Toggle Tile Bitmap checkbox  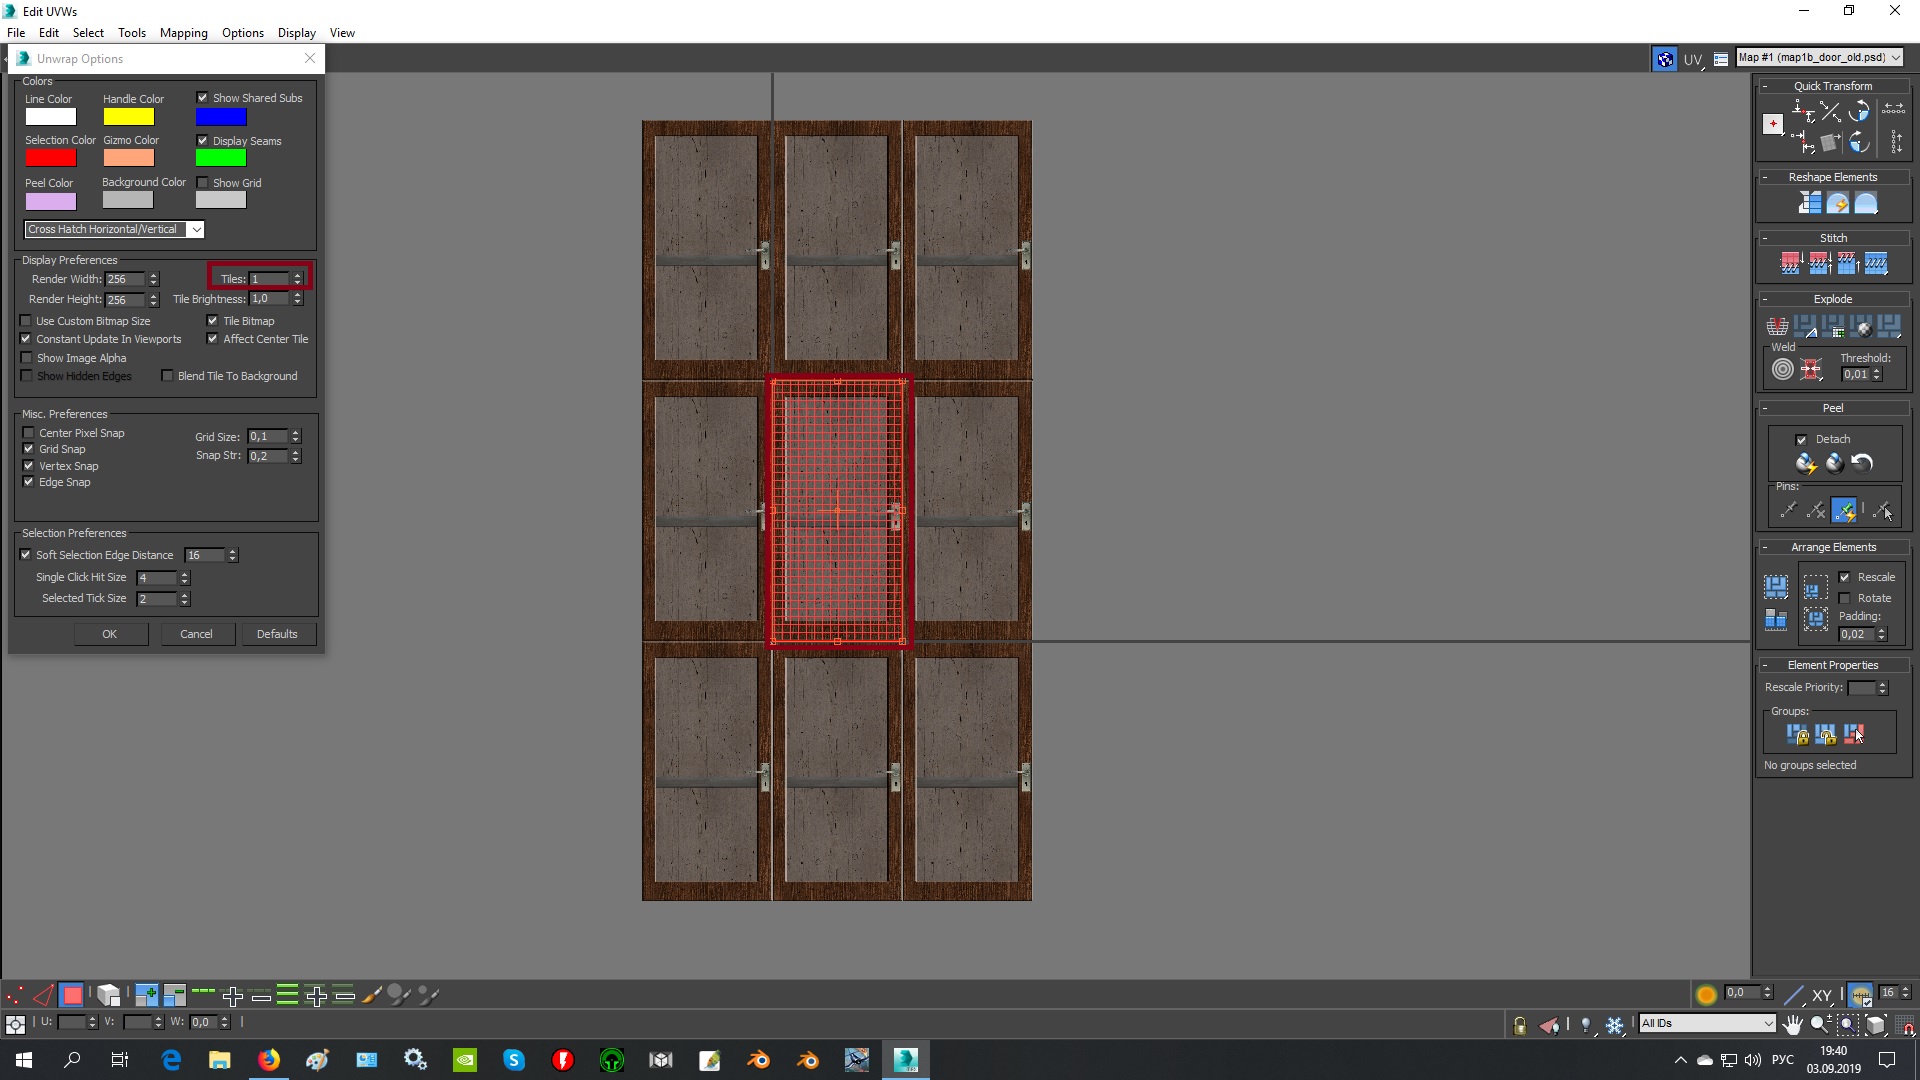212,321
